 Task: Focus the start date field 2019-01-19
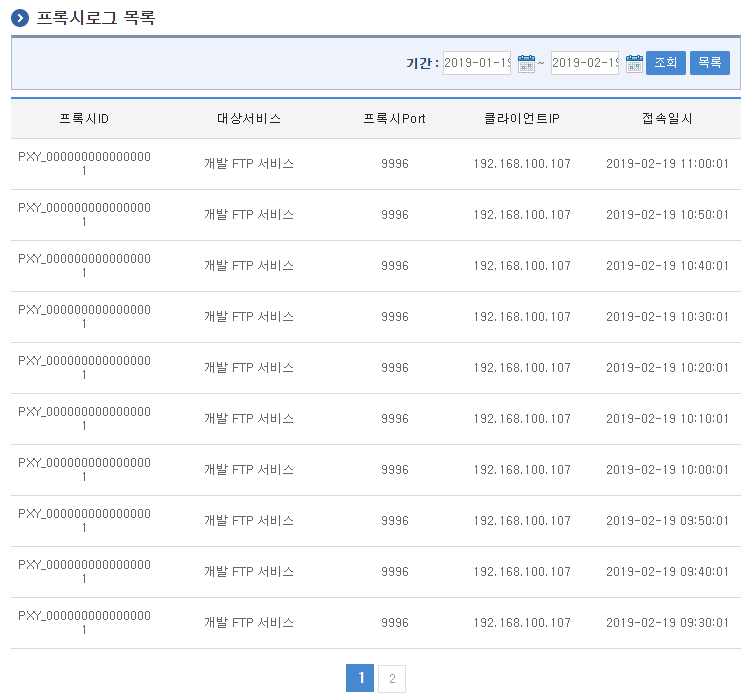pos(477,63)
